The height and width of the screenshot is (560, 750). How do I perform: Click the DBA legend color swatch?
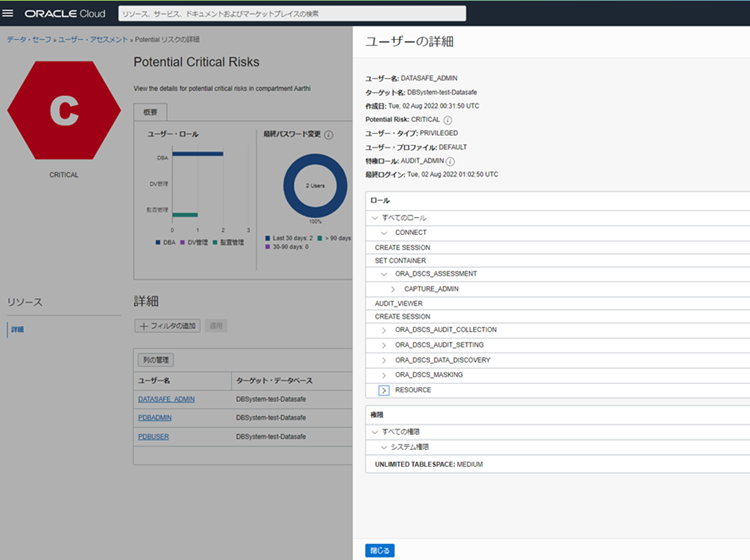[158, 242]
